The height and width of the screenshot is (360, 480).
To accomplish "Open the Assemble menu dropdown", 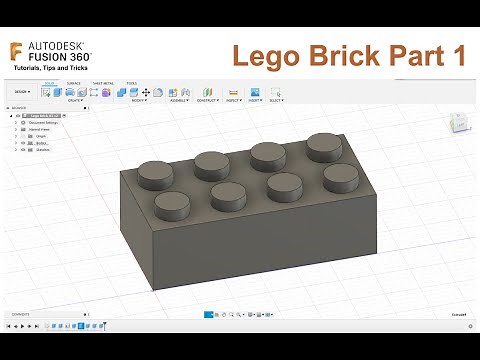I will tap(179, 100).
